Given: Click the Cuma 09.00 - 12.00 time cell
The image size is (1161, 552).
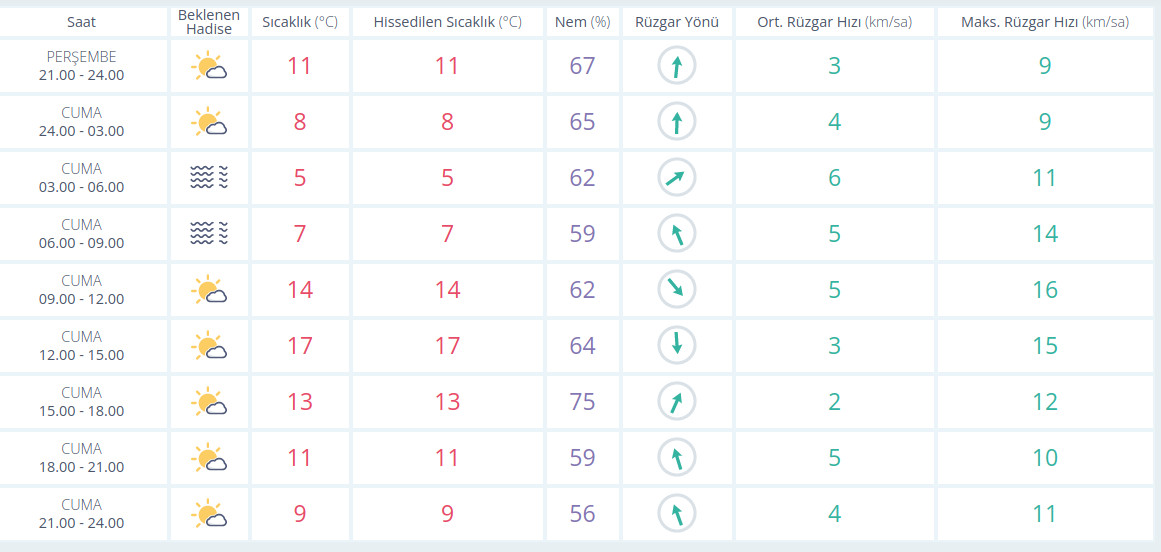Looking at the screenshot, I should click(82, 290).
